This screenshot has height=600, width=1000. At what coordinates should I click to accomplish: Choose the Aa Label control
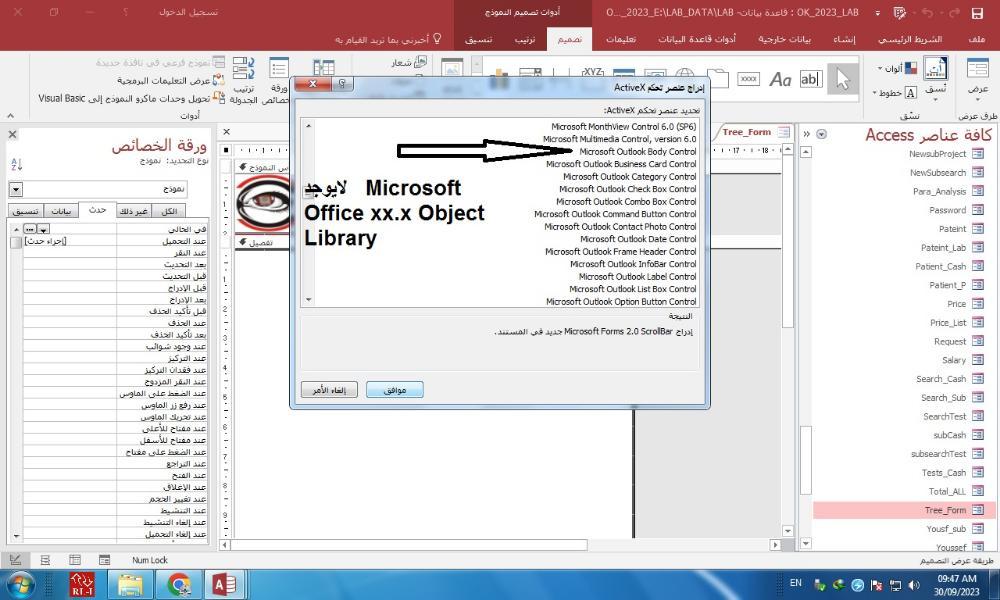pyautogui.click(x=780, y=79)
